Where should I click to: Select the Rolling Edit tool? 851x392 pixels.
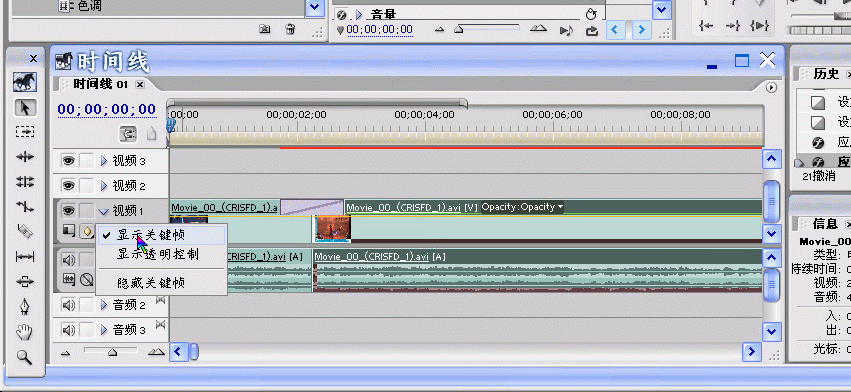25,182
